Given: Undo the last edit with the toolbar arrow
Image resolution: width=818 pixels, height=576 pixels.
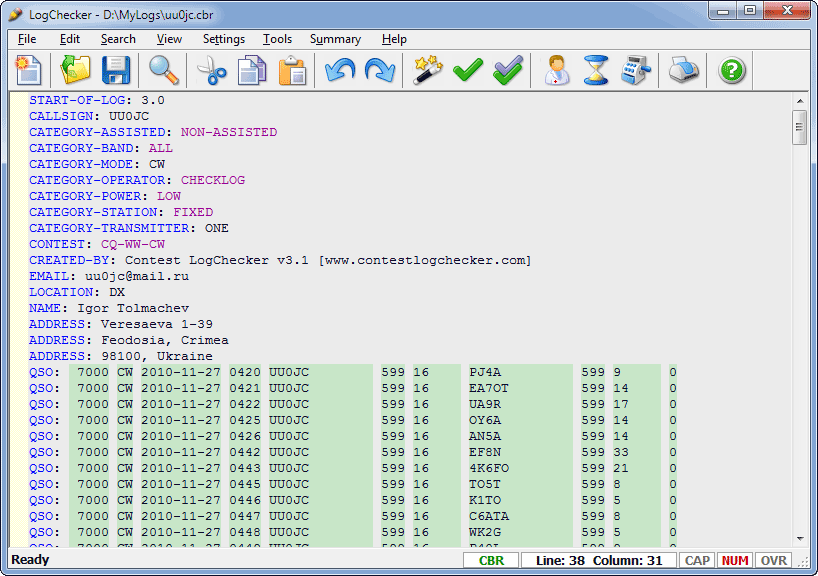Looking at the screenshot, I should [x=340, y=70].
